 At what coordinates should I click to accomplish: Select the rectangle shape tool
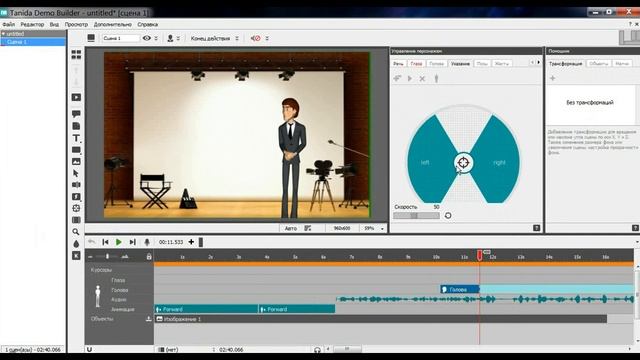coord(76,150)
